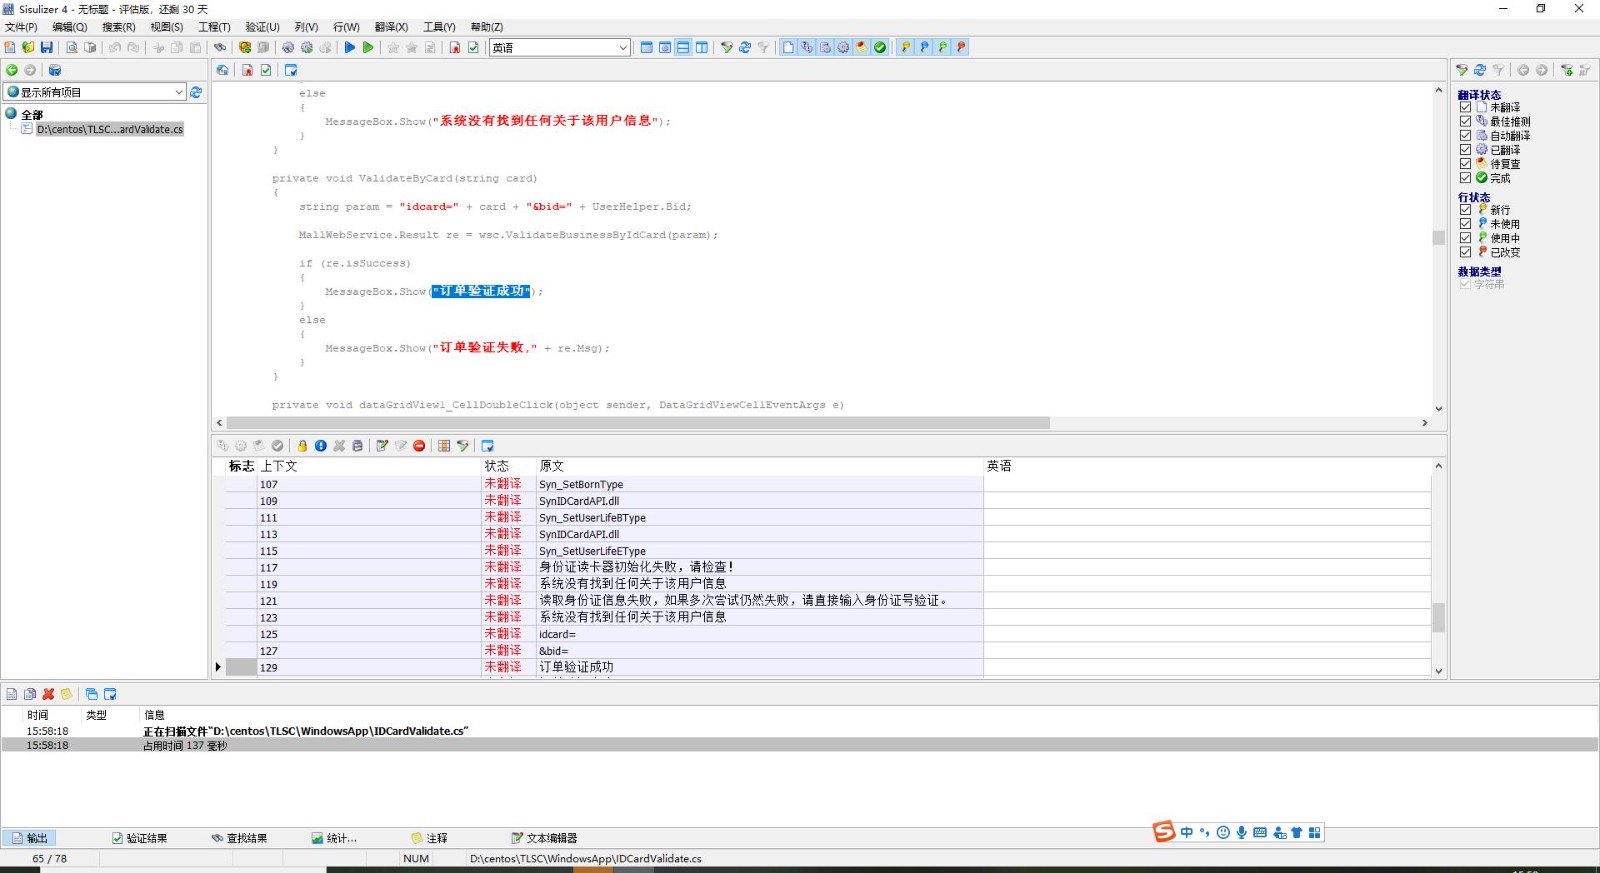Click the refresh icon in the filter panel toolbar
Image resolution: width=1600 pixels, height=873 pixels.
1480,70
